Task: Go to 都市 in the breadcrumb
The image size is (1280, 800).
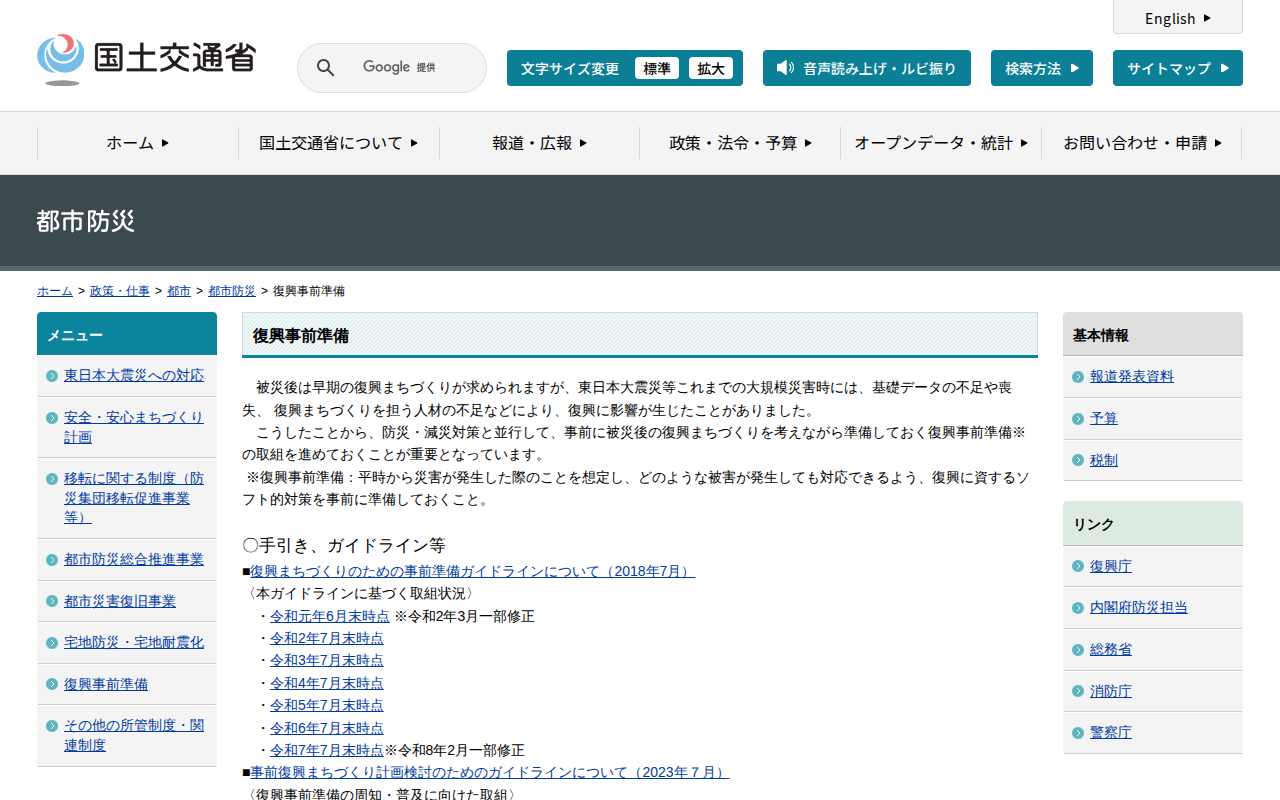Action: pos(179,291)
